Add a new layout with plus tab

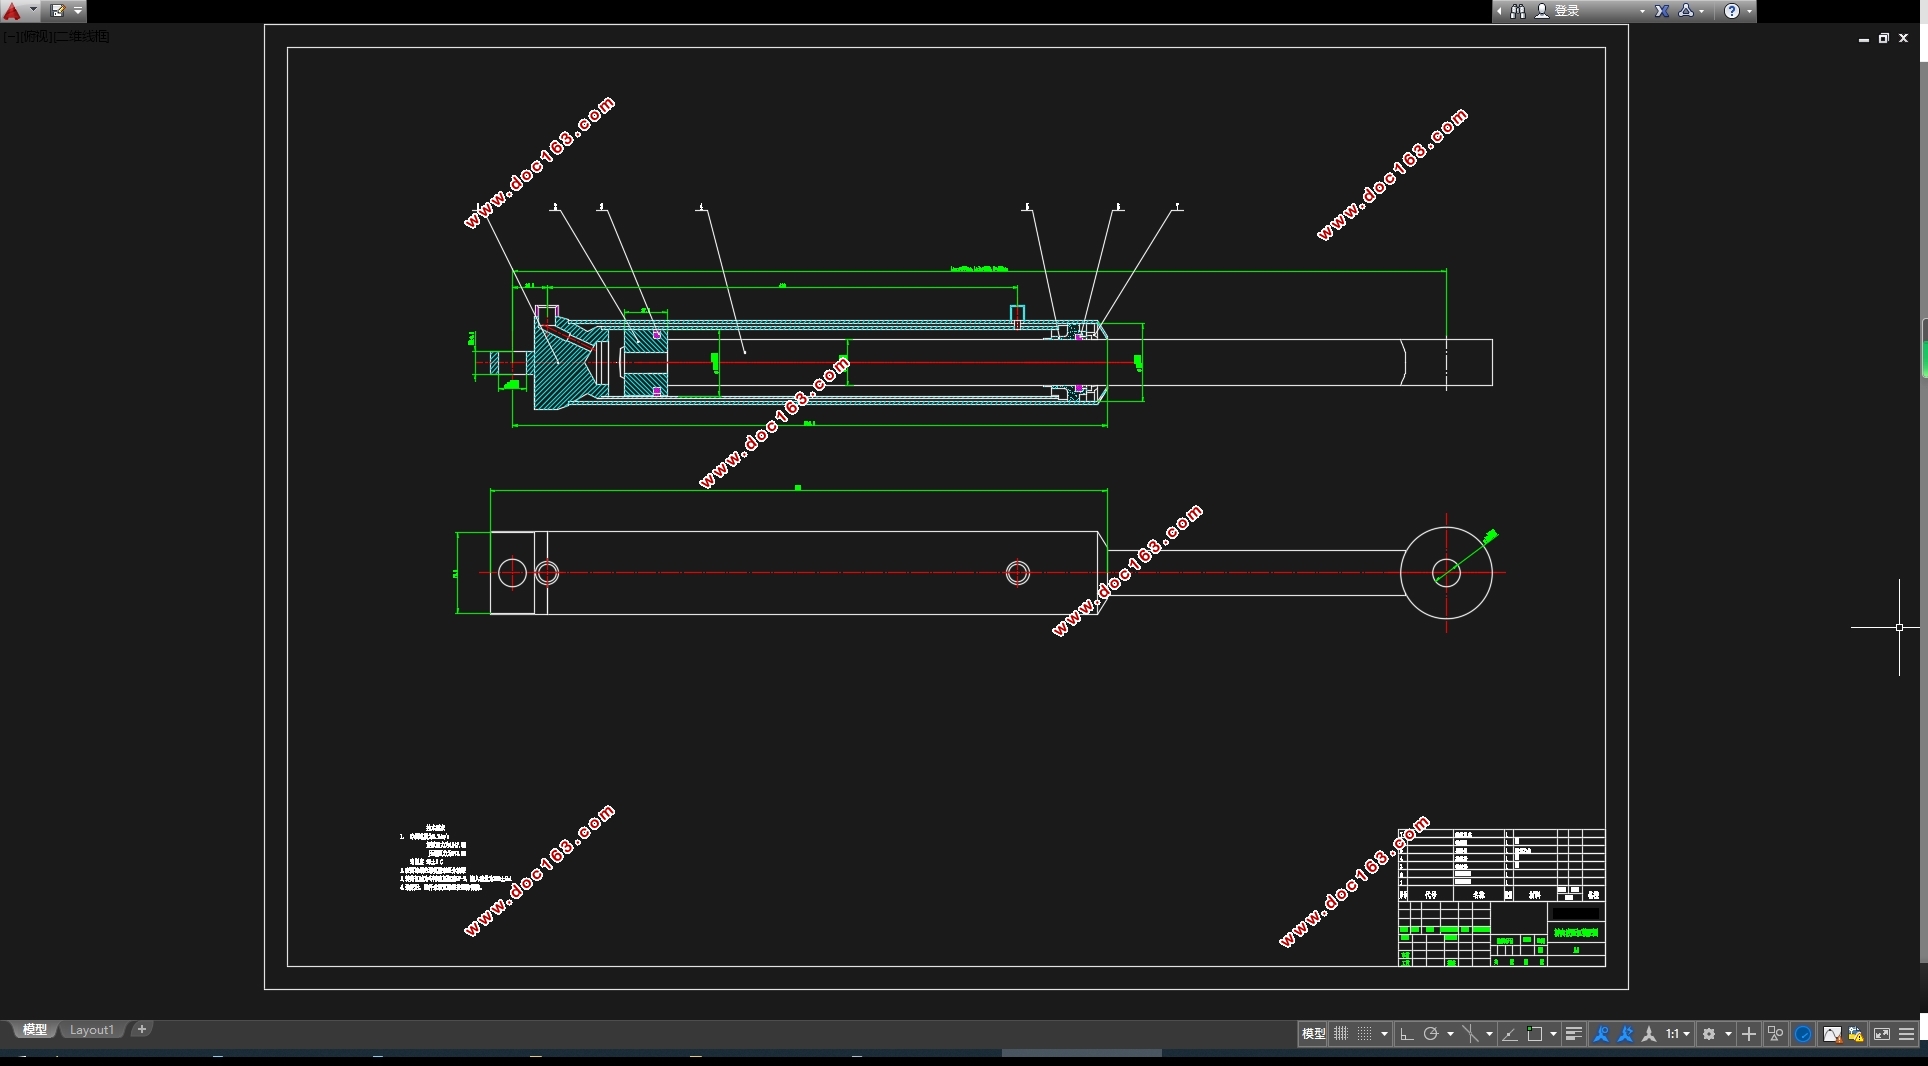[142, 1029]
